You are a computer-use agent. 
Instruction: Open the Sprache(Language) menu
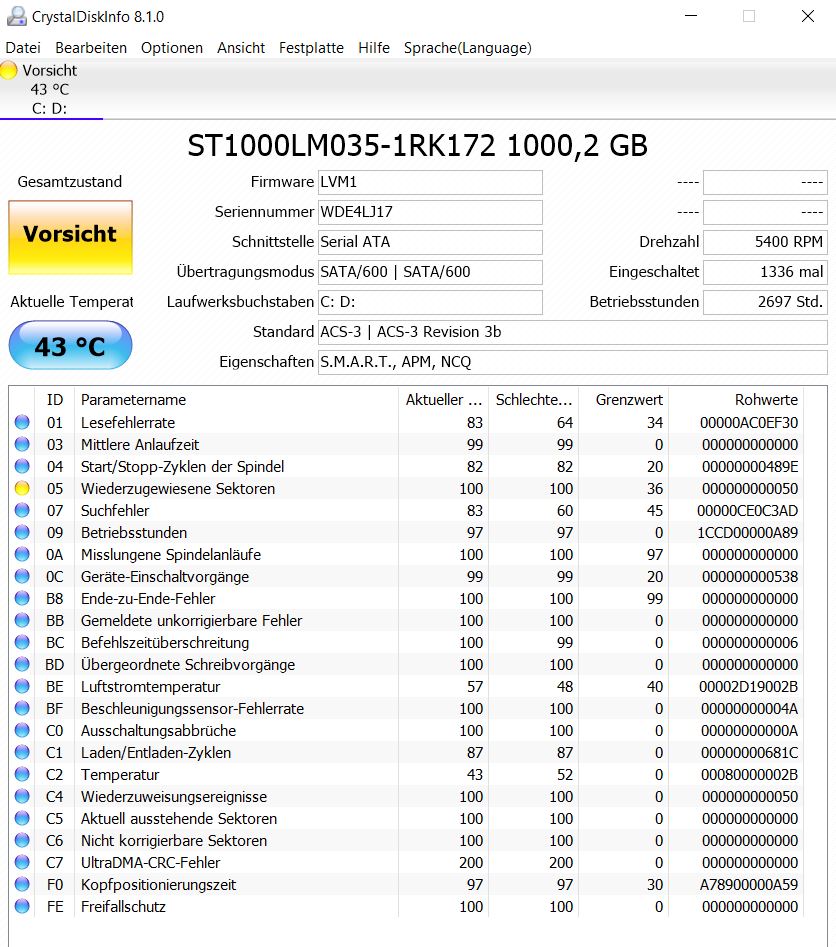click(468, 48)
